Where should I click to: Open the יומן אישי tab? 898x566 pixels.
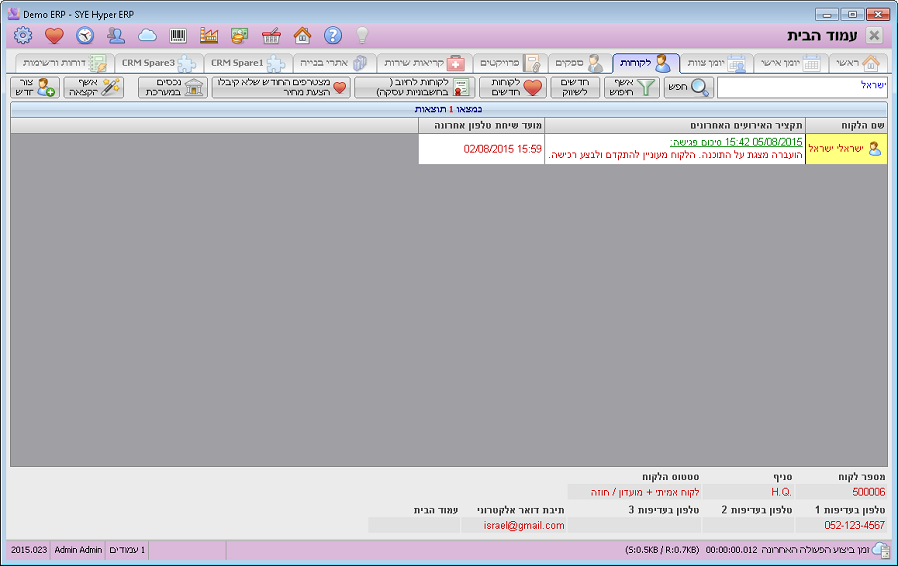791,63
